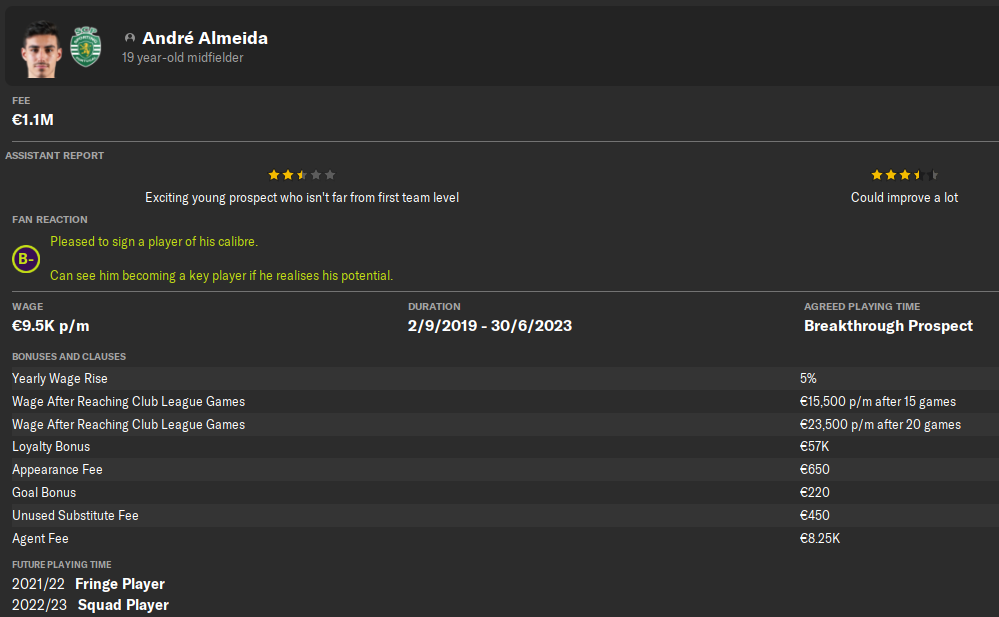Open André Almeida's name link
This screenshot has height=617, width=999.
[205, 38]
